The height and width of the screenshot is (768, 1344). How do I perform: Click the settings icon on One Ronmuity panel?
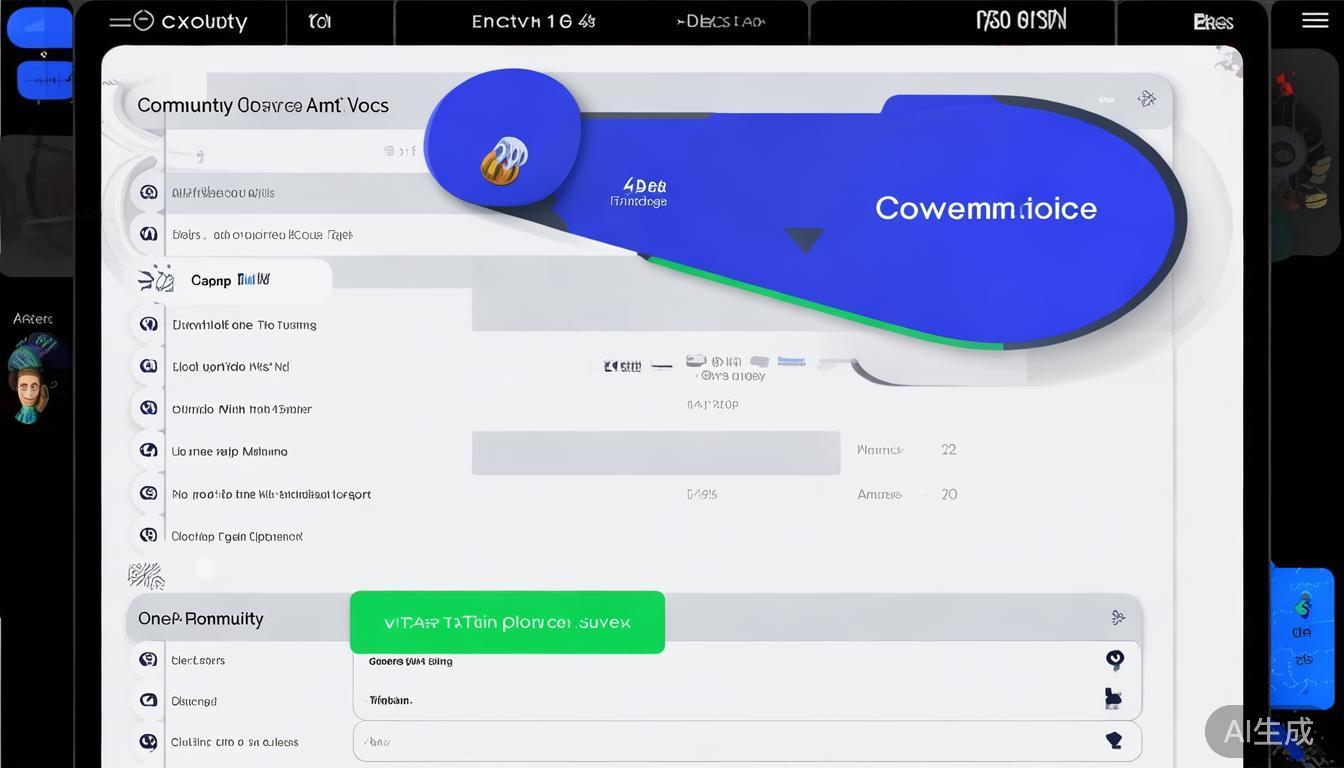(1118, 617)
